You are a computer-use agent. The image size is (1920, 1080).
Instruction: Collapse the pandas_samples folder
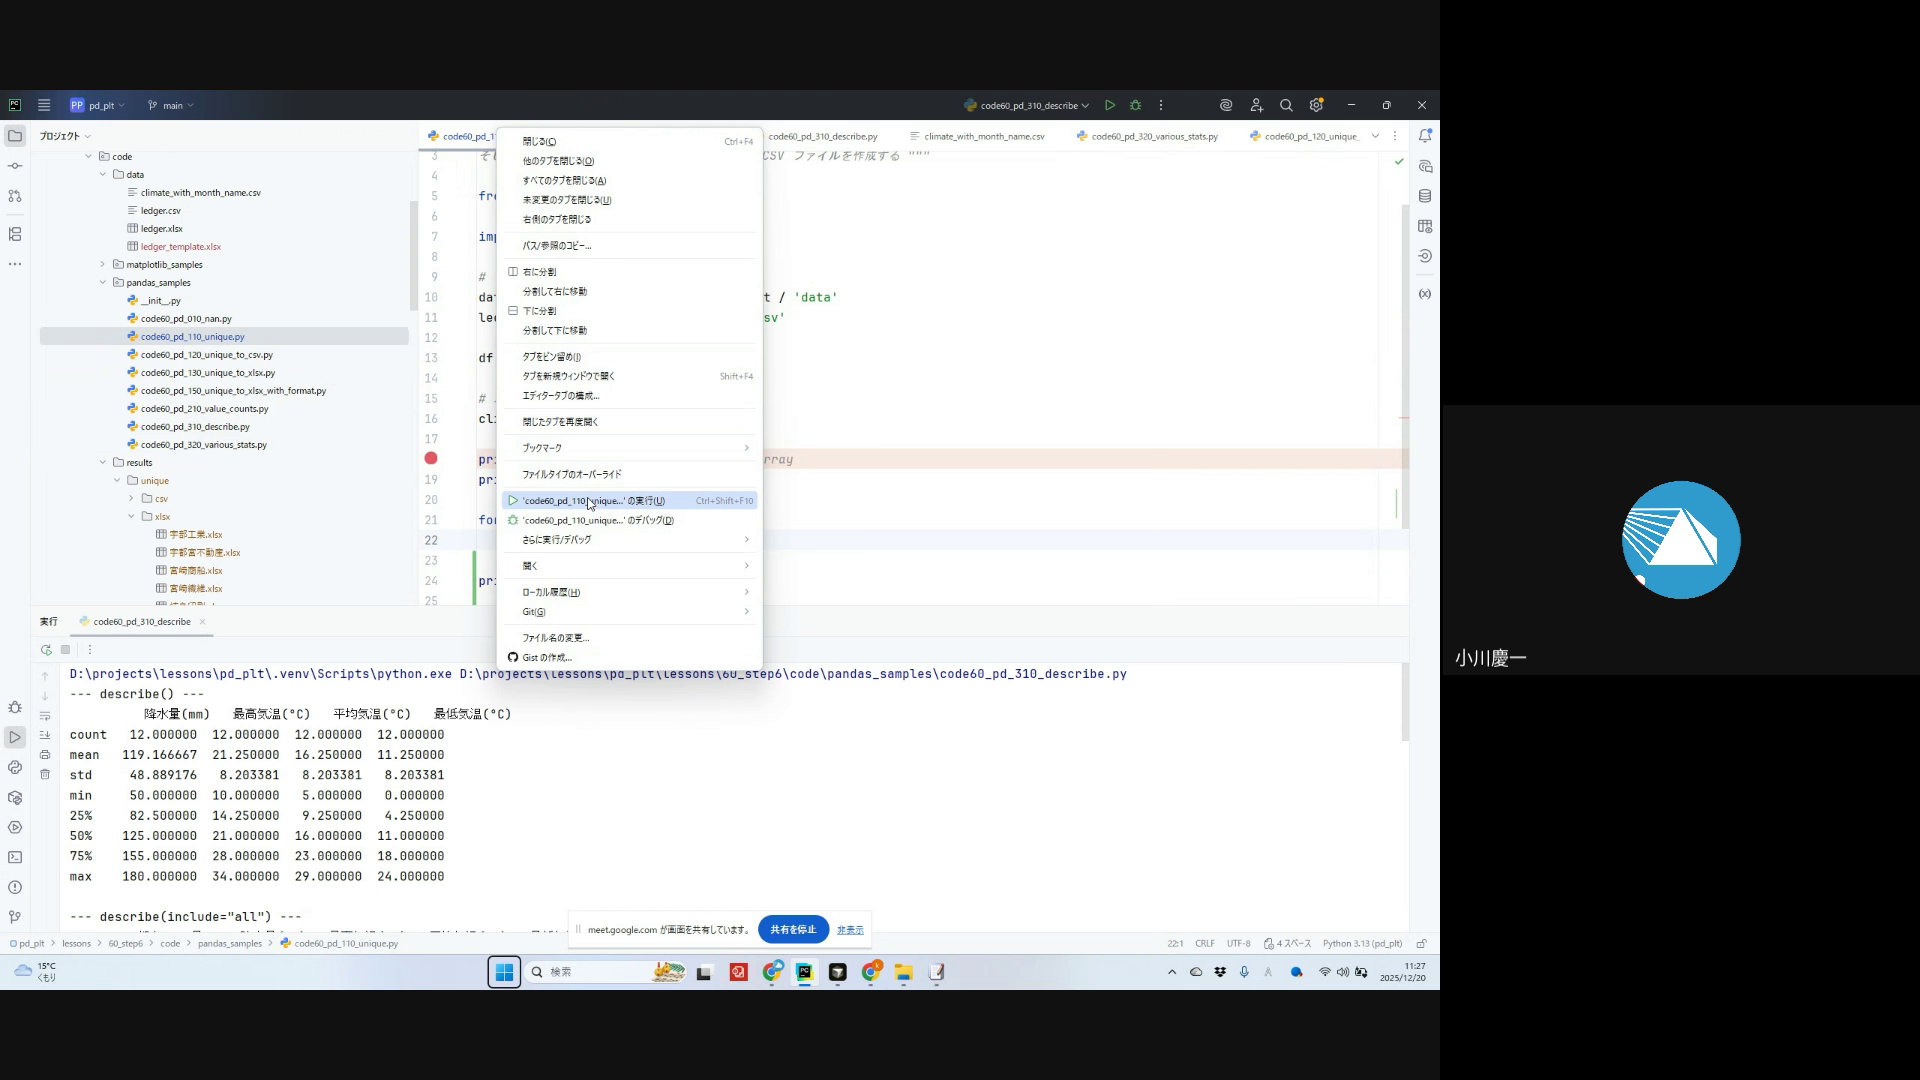coord(103,283)
